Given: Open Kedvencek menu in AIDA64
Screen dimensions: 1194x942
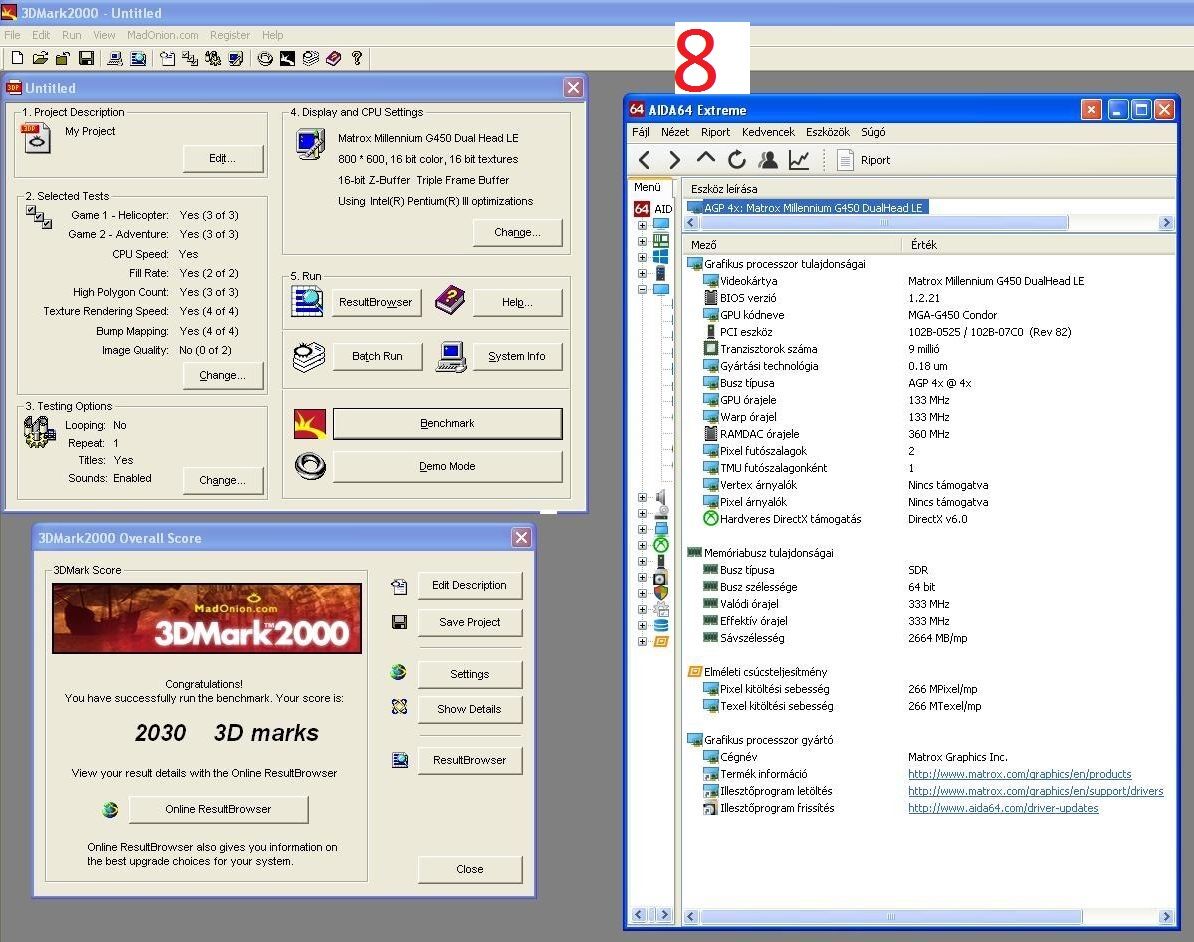Looking at the screenshot, I should 768,132.
